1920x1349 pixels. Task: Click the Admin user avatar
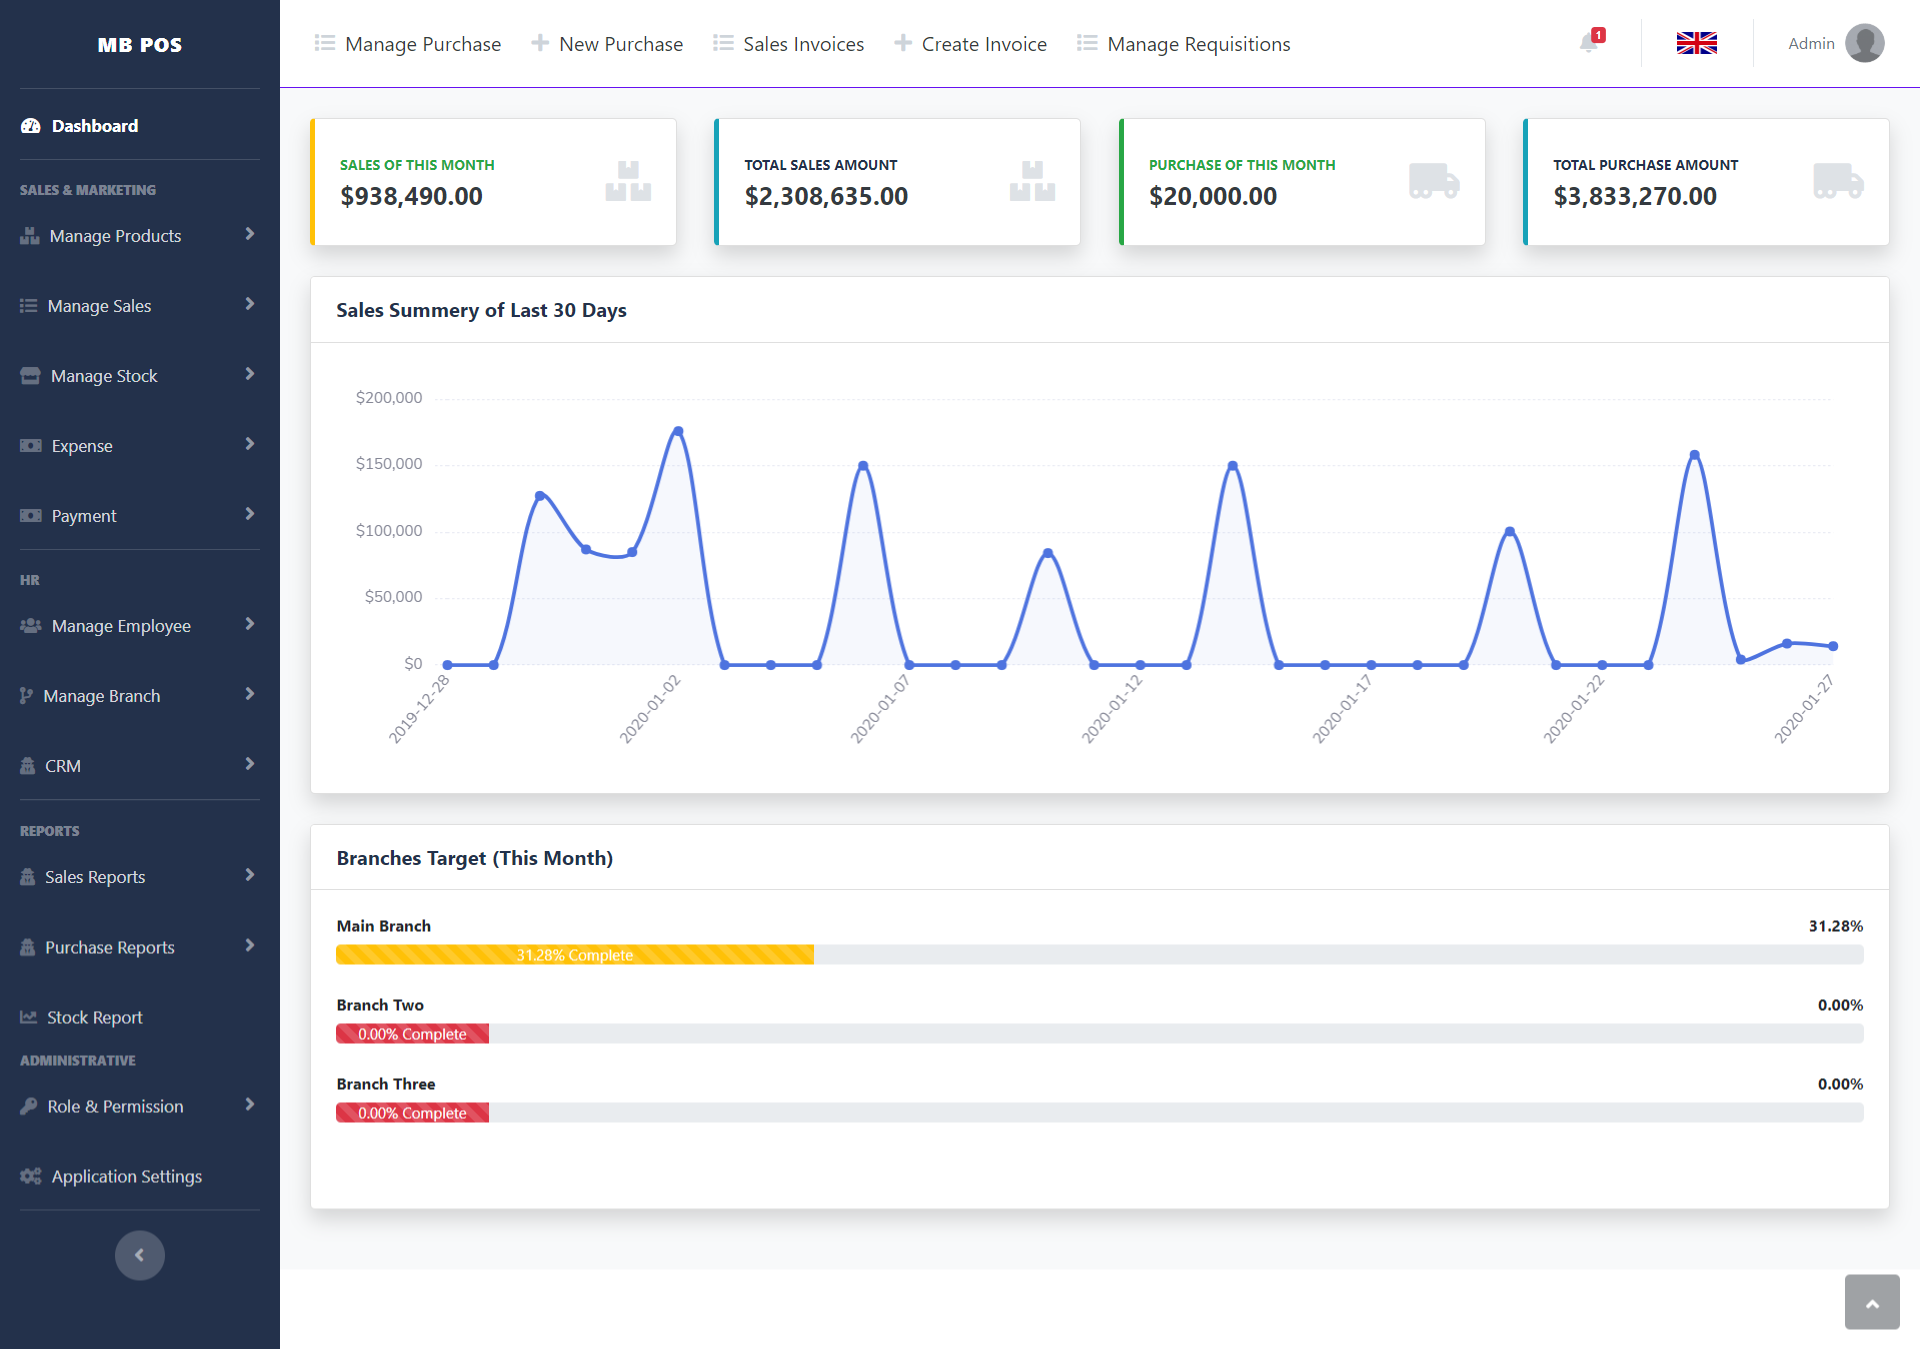click(x=1864, y=43)
